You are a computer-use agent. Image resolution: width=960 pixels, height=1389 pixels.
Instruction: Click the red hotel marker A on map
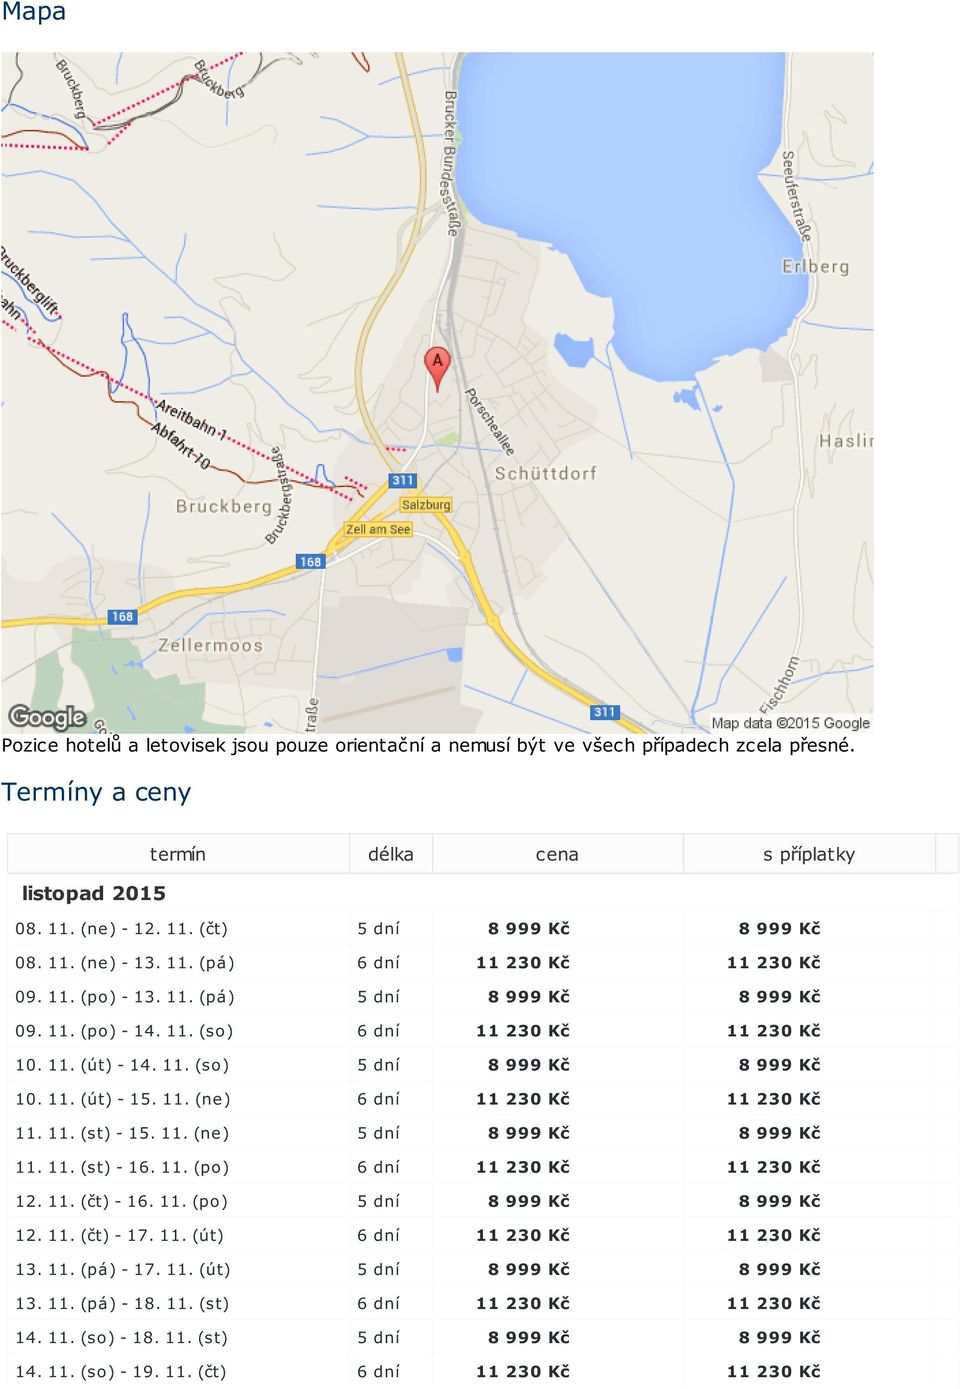click(x=437, y=368)
